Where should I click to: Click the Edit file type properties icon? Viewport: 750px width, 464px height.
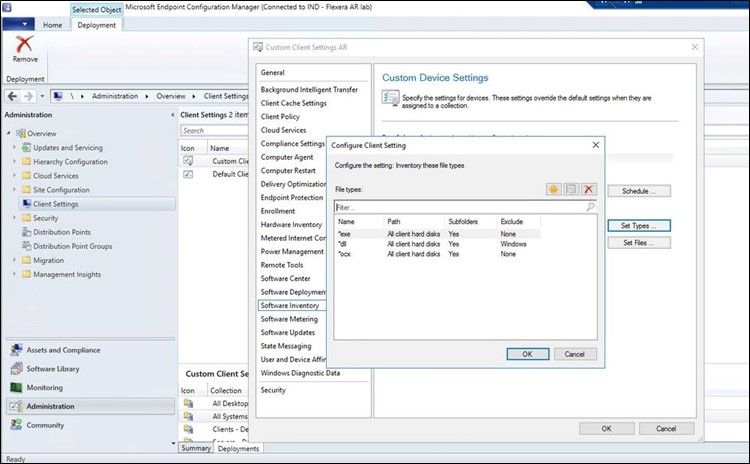point(571,189)
